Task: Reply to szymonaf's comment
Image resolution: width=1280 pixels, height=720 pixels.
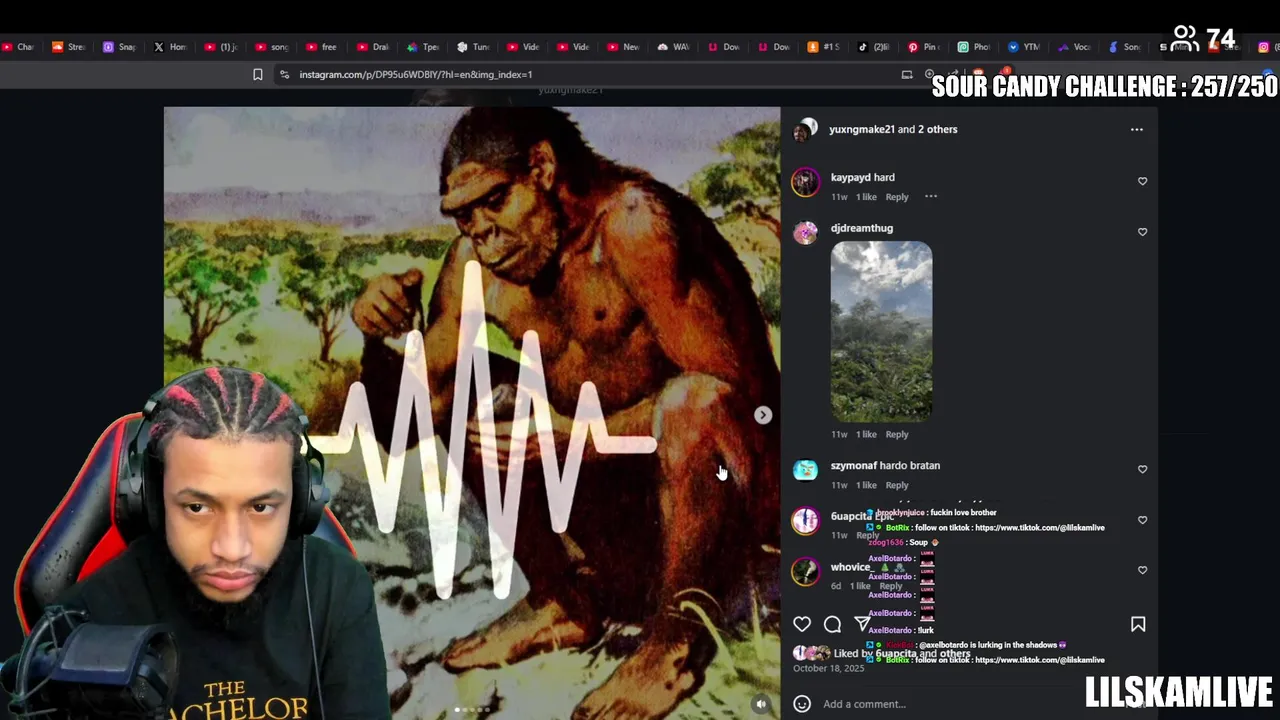Action: [x=897, y=485]
